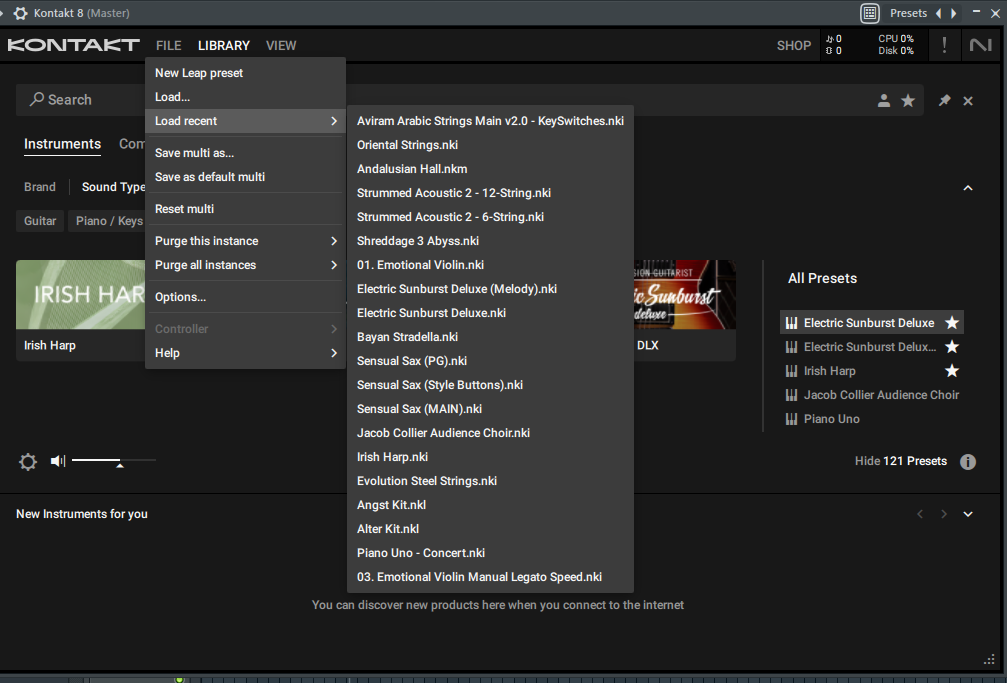
Task: Adjust the preview volume slider
Action: [119, 461]
